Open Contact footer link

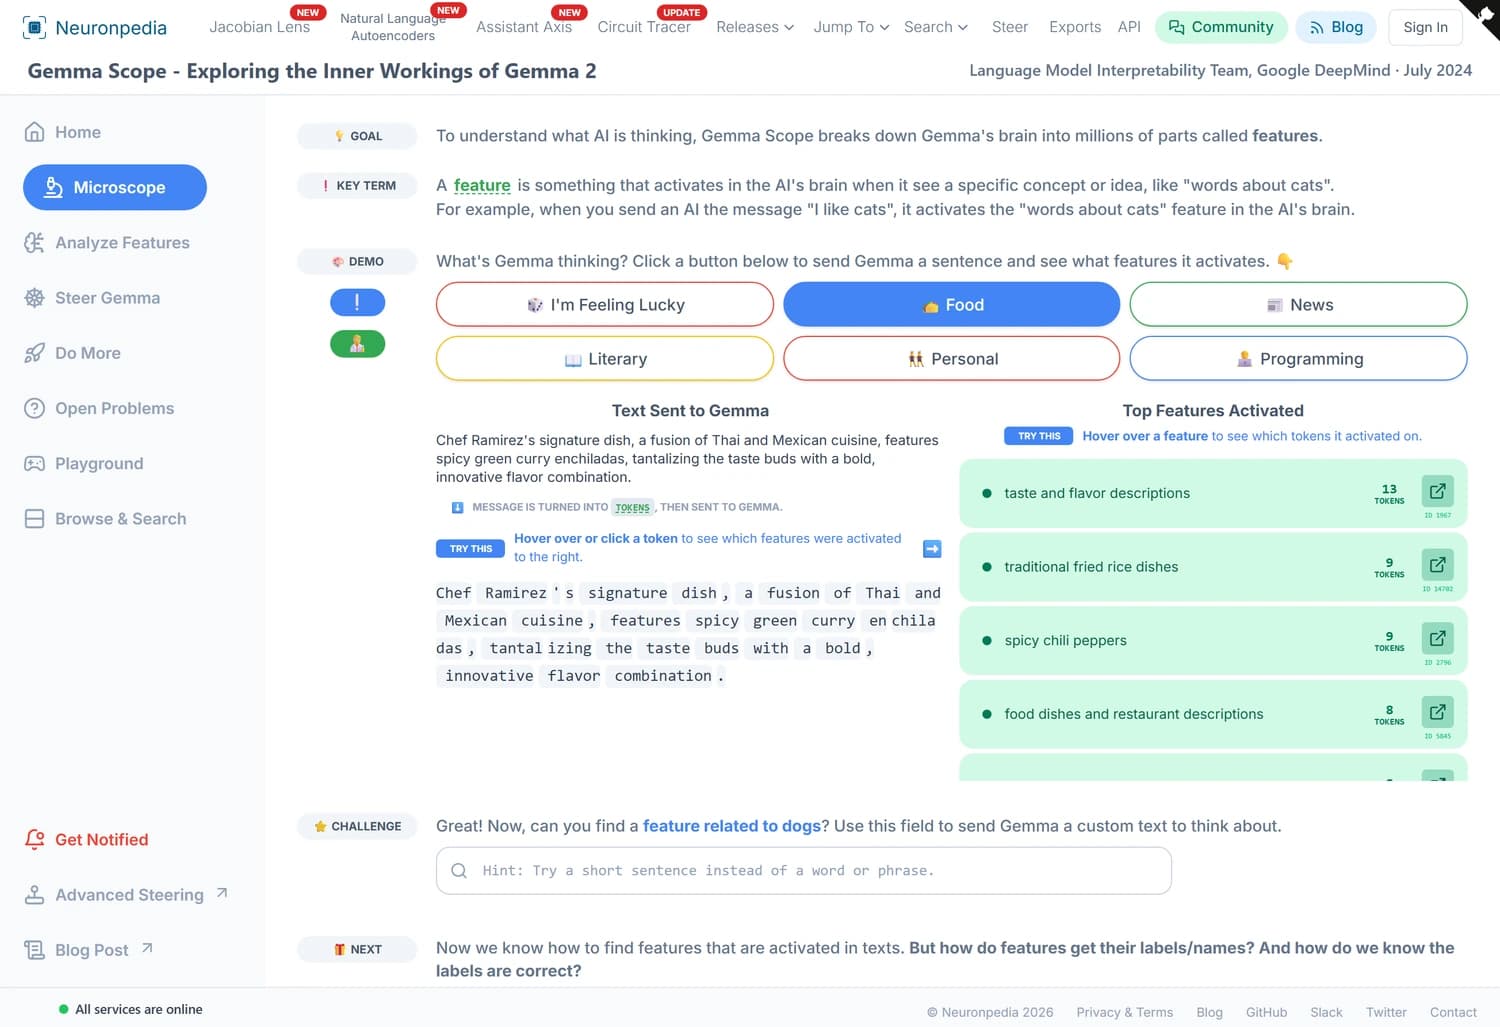tap(1453, 1012)
